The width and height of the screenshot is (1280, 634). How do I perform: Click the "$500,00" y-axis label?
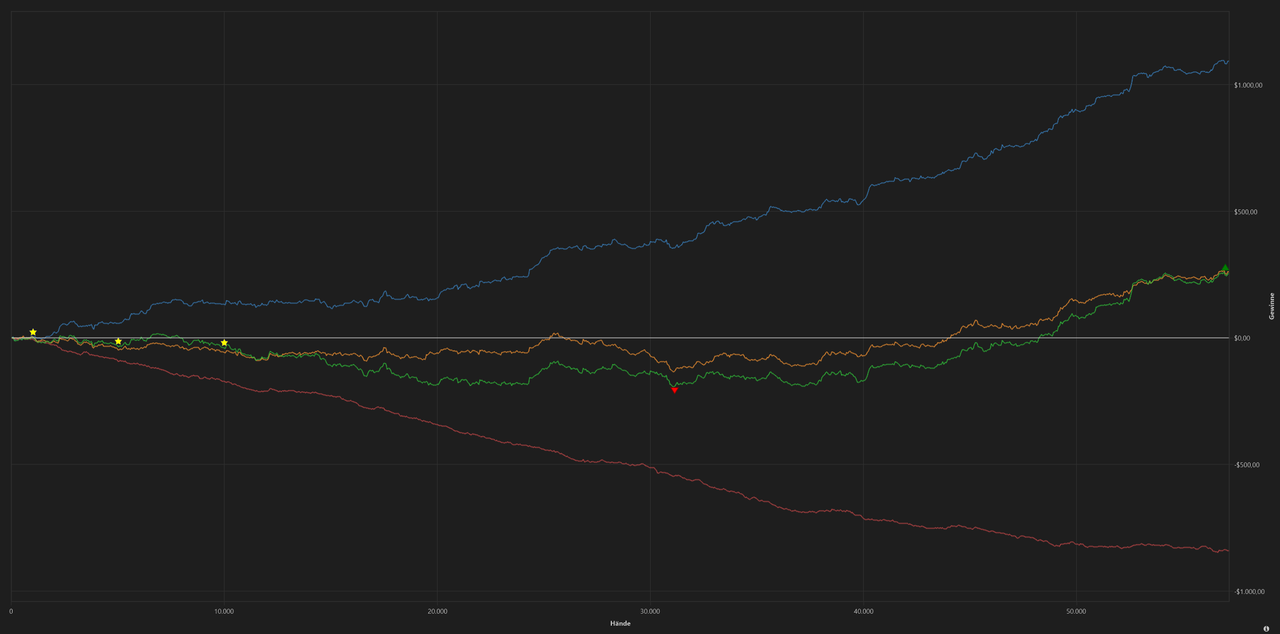point(1248,212)
